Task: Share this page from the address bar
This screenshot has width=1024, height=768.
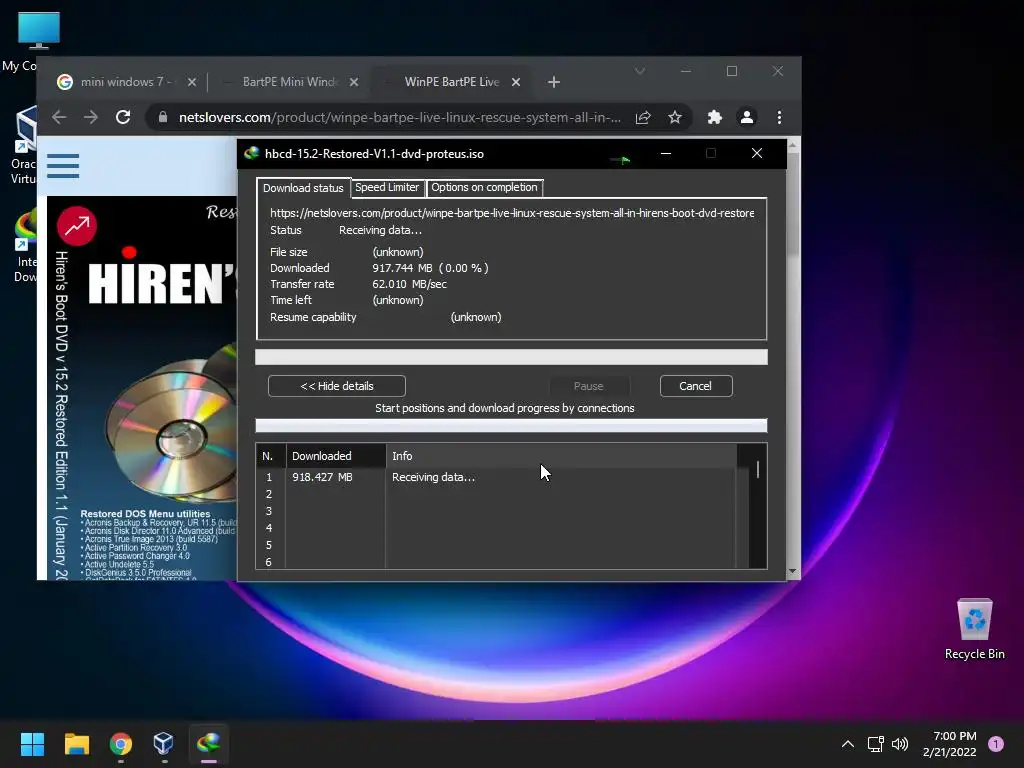Action: [643, 118]
